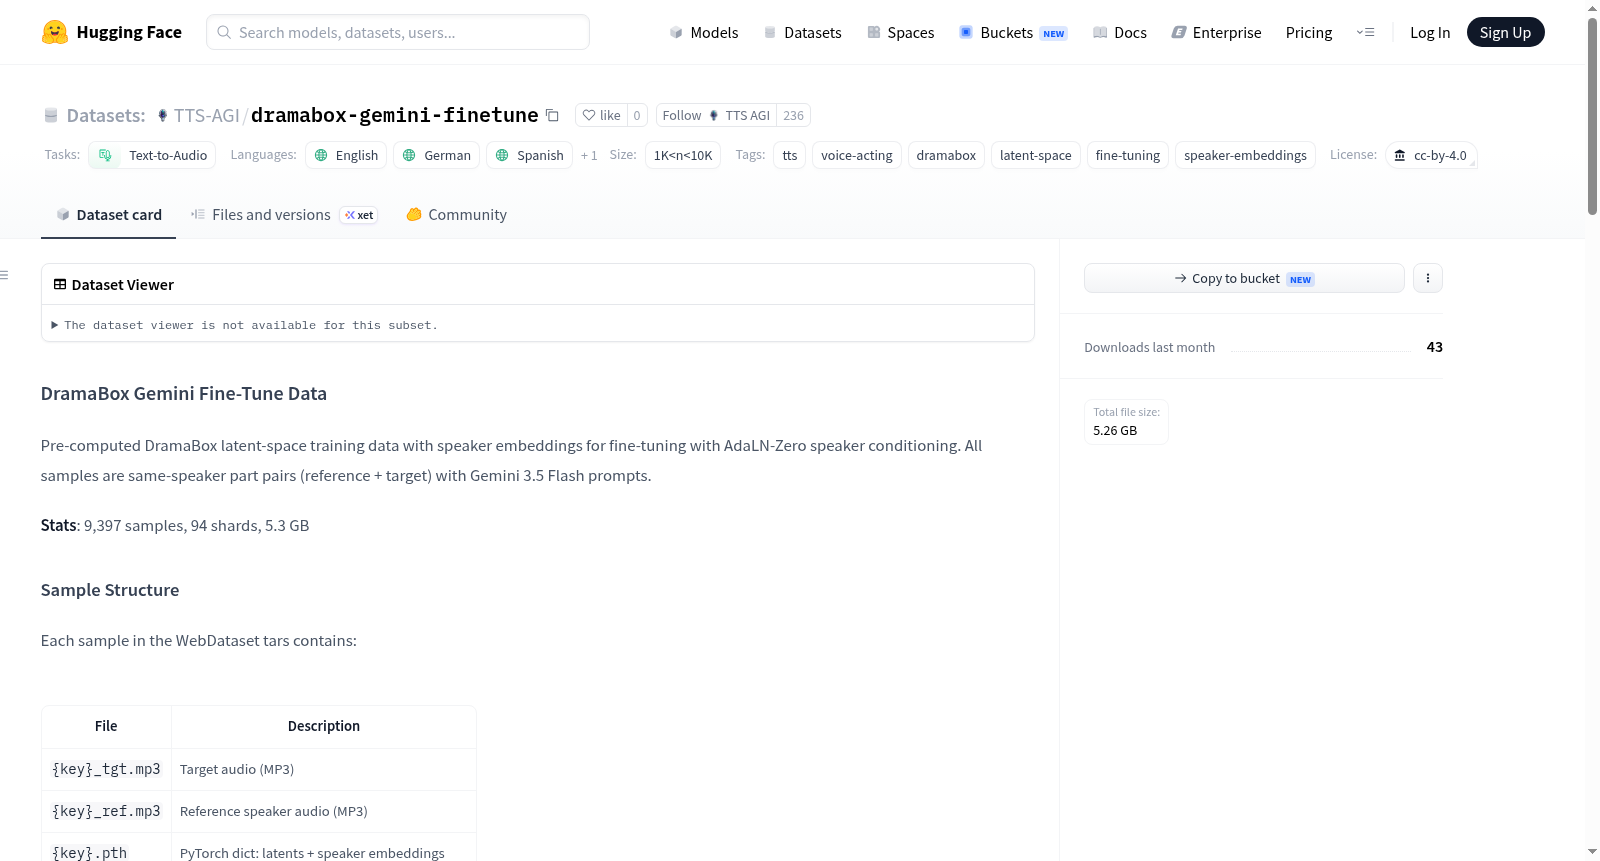Click the Sign Up button
The image size is (1600, 861).
1505,32
